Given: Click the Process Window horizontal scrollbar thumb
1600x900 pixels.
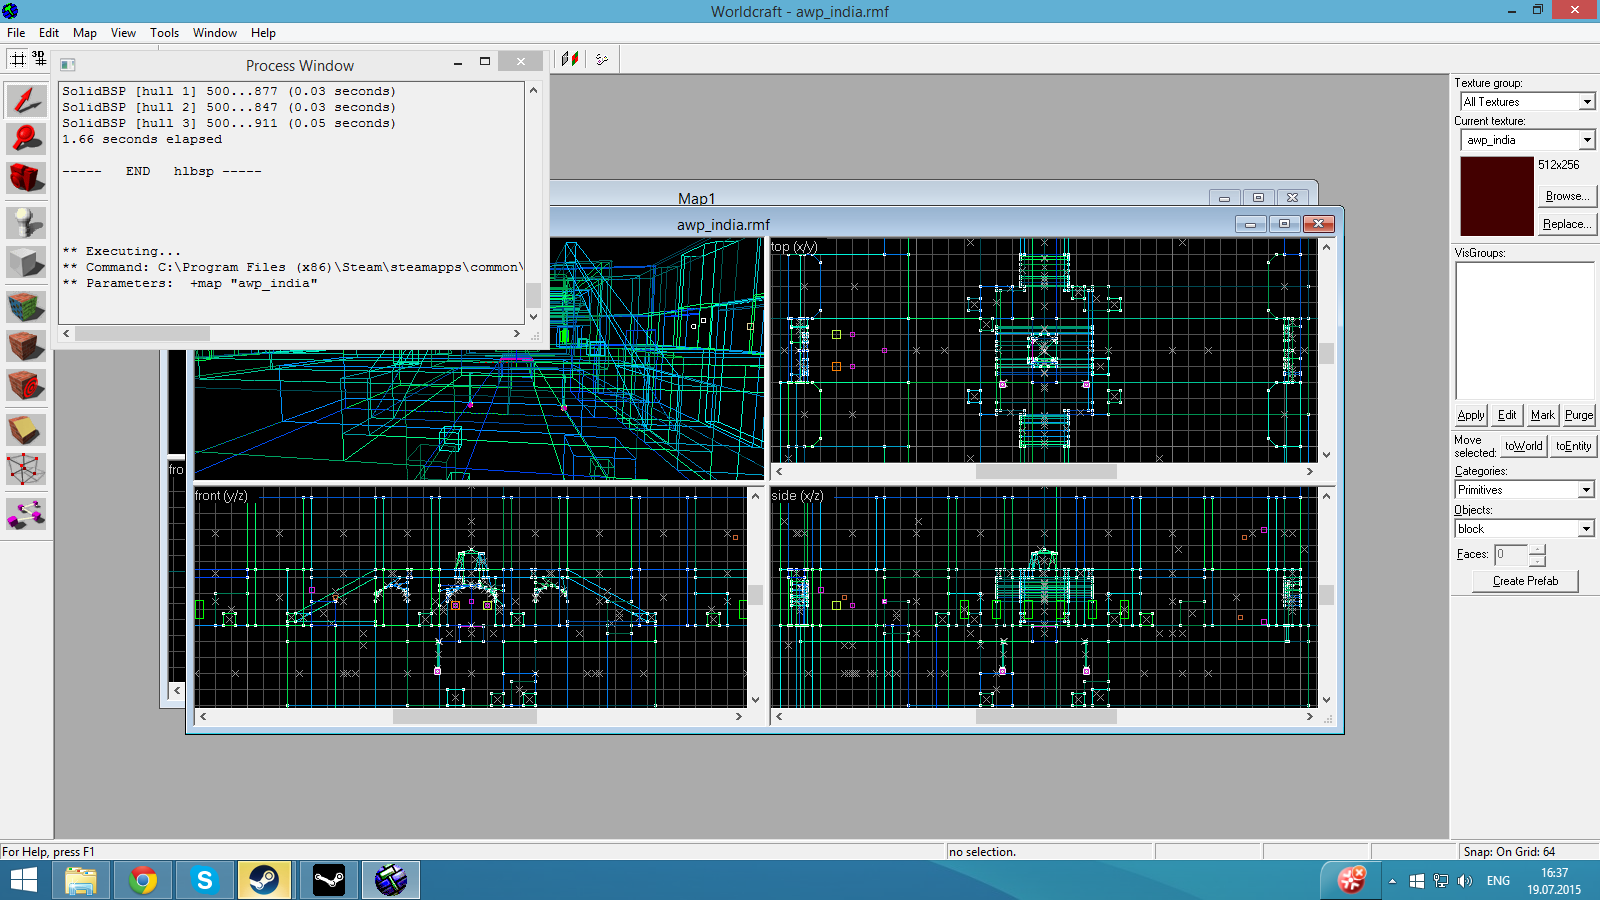Looking at the screenshot, I should 142,334.
